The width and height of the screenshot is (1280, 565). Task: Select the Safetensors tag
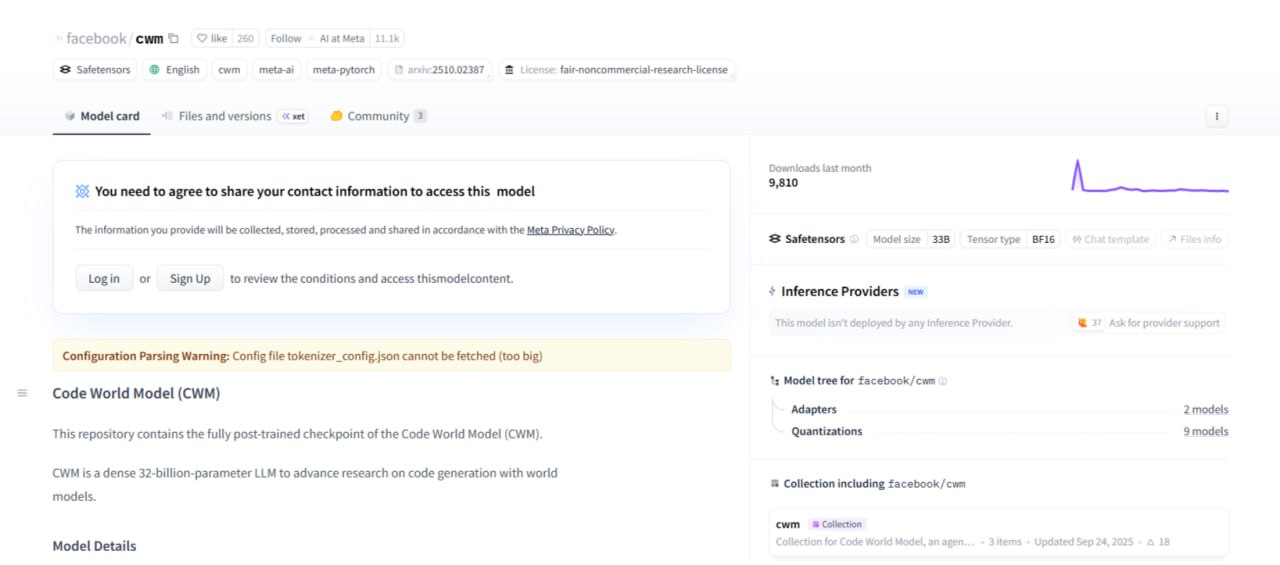pos(96,70)
